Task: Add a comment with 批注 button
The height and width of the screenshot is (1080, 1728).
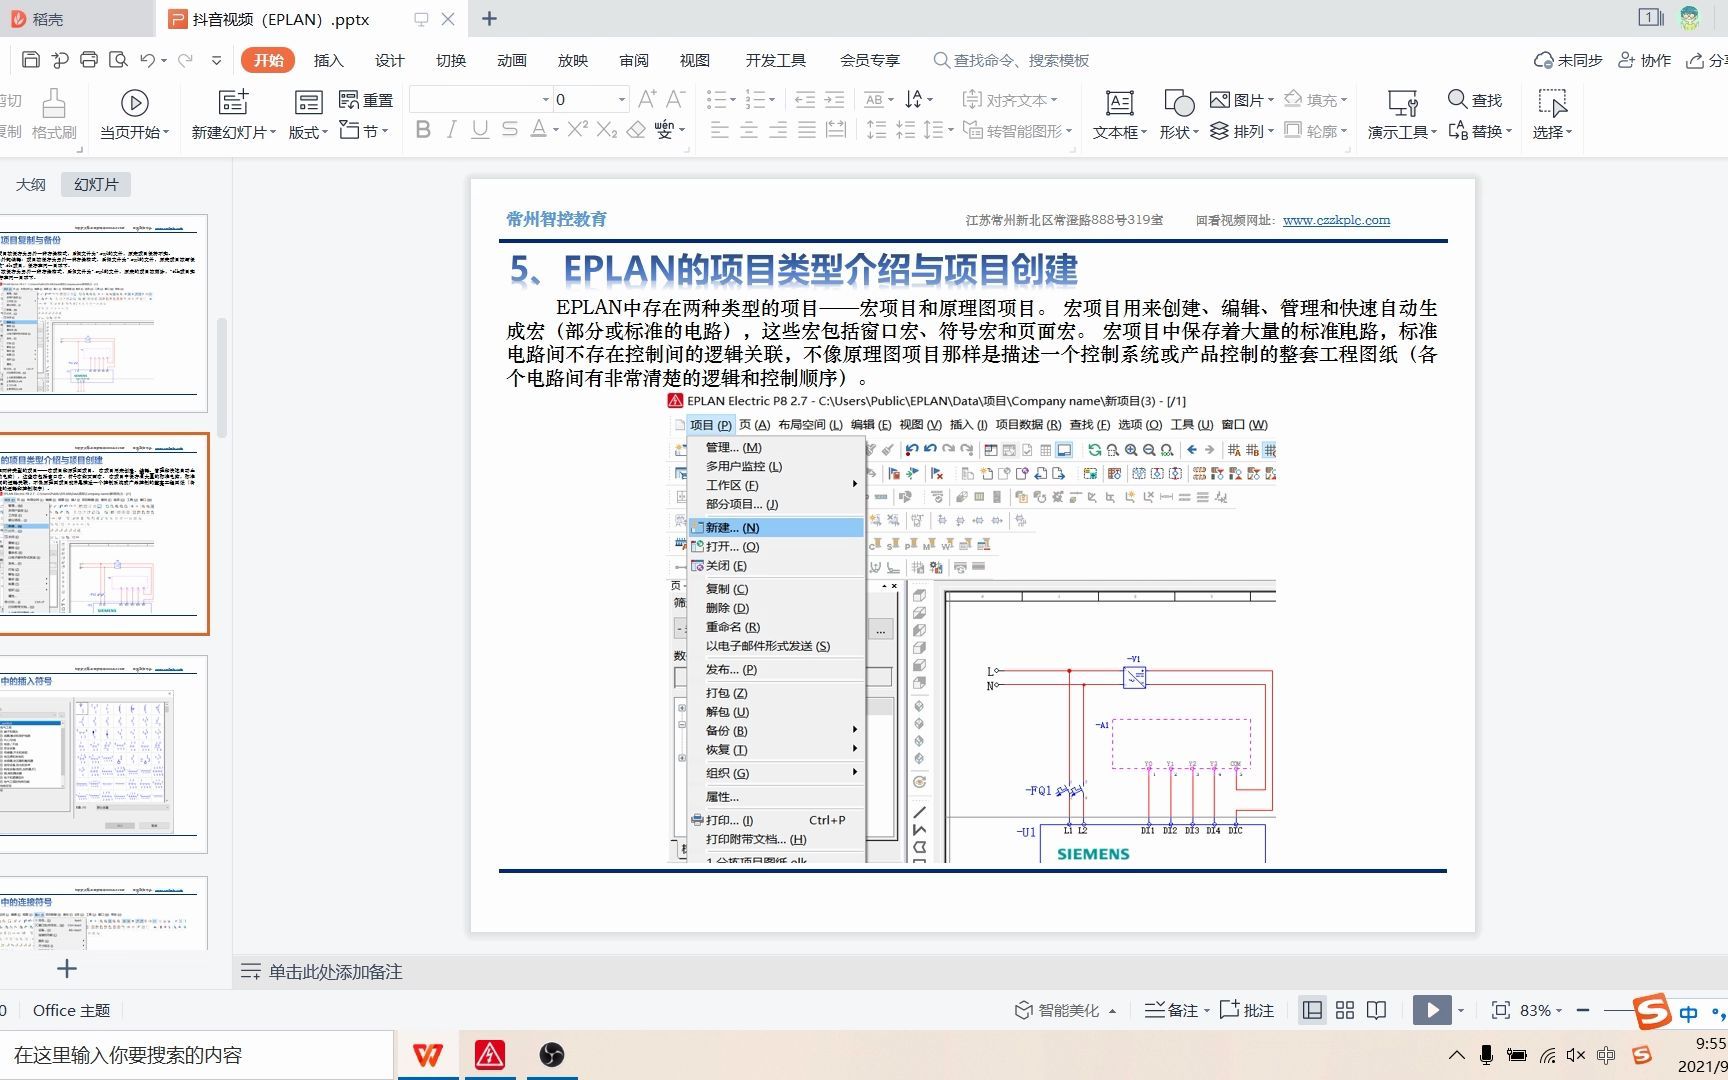Action: point(1246,1010)
